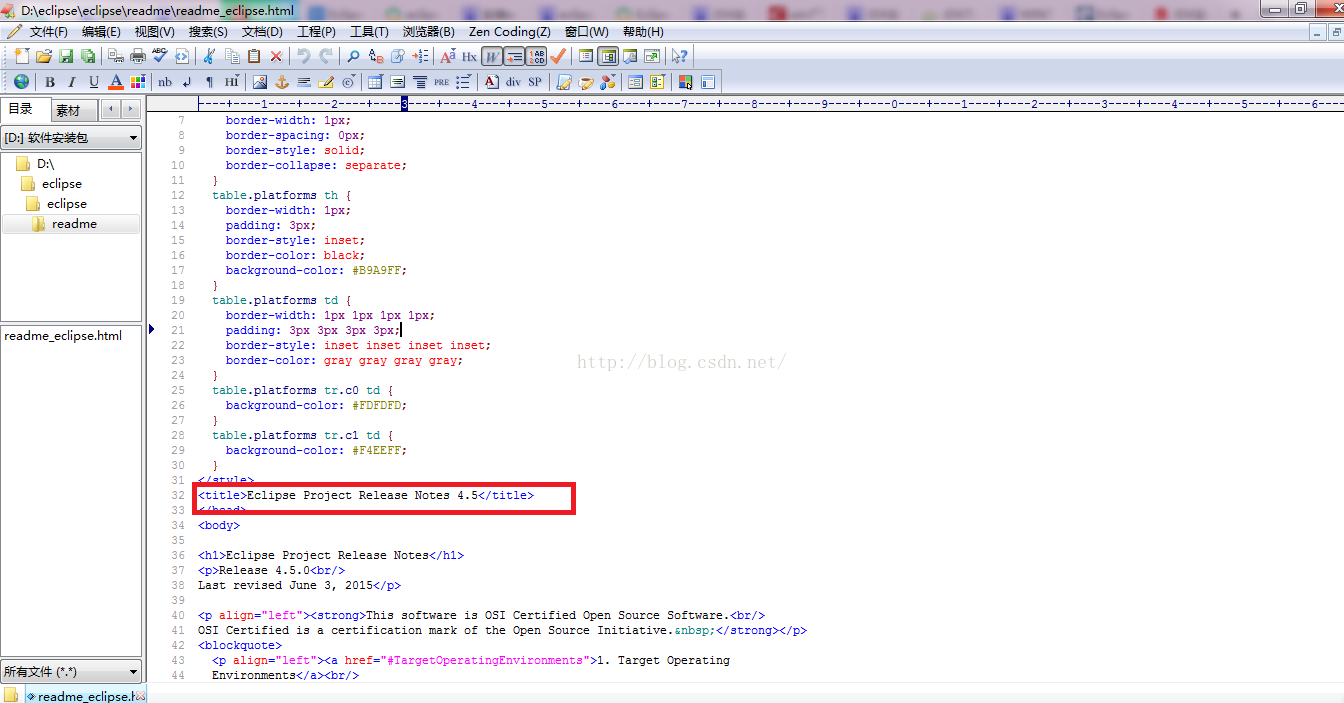Open the list tag dropdown

(464, 82)
